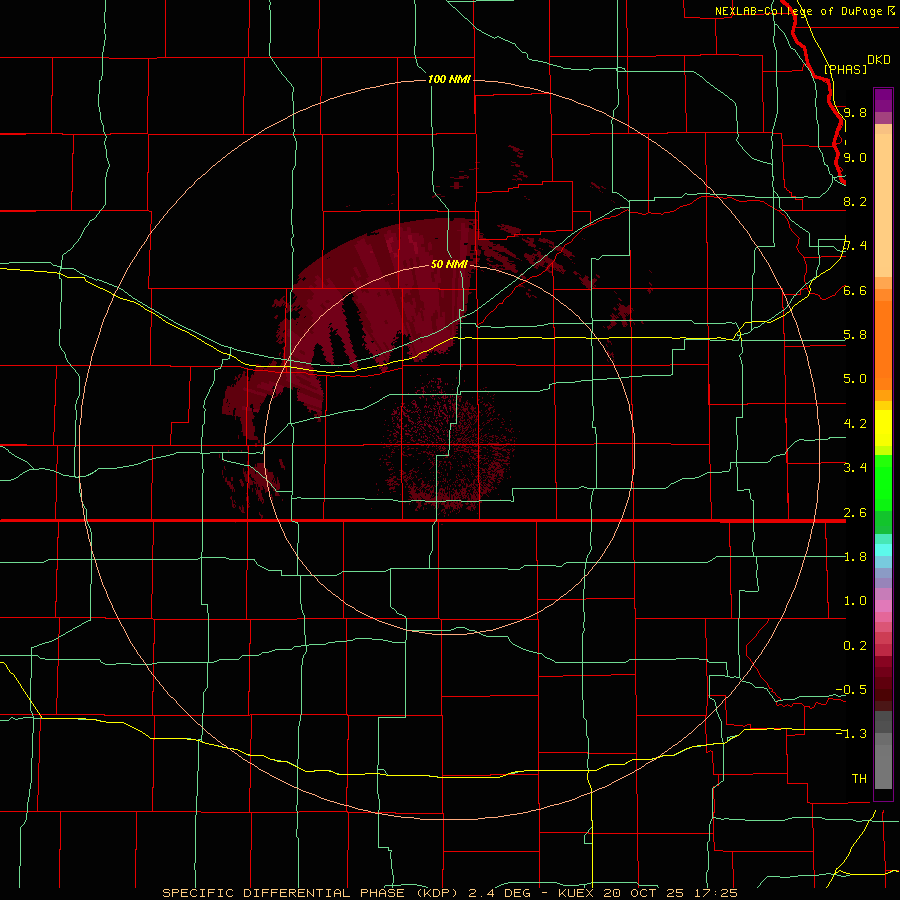Select the bright orange segment of the color bar

pyautogui.click(x=883, y=346)
